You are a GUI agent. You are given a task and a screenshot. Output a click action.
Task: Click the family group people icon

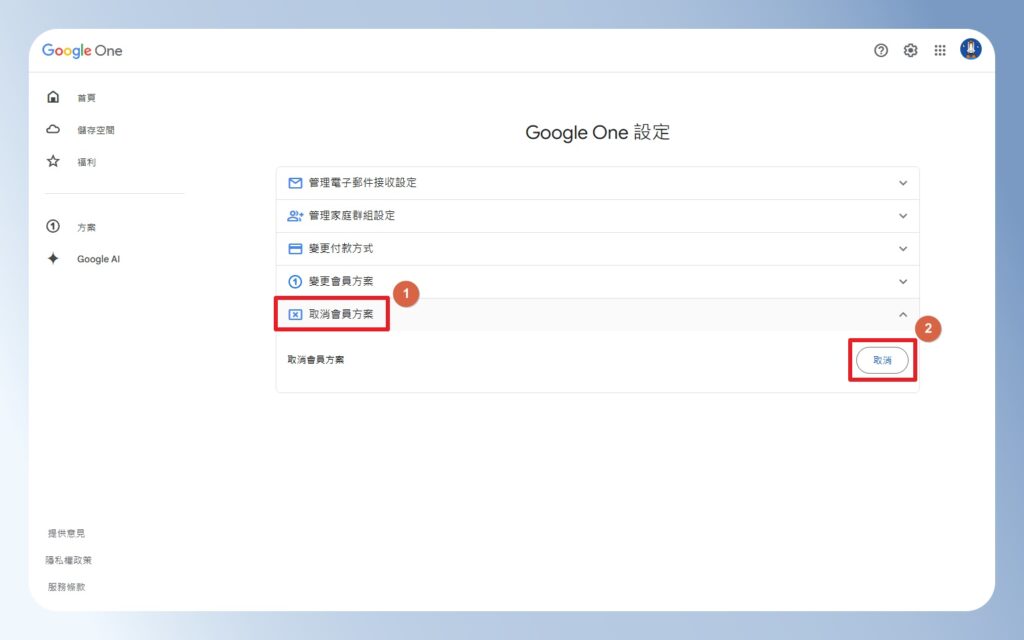[295, 216]
